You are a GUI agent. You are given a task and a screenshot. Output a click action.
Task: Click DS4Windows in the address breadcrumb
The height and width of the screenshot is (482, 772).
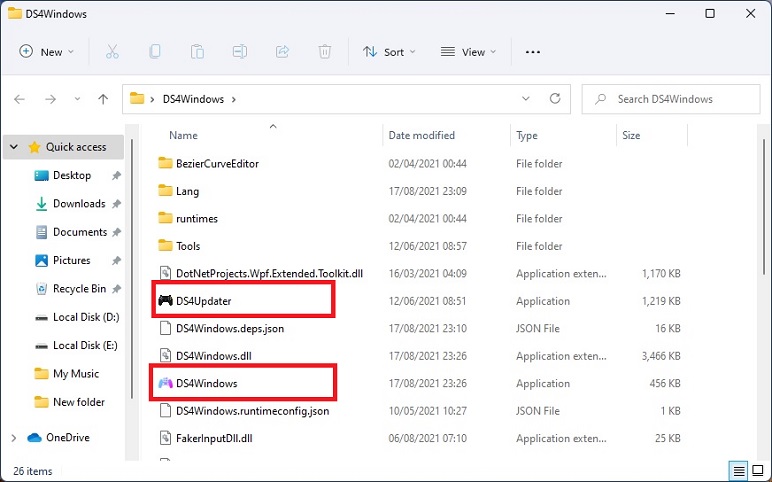tap(193, 99)
